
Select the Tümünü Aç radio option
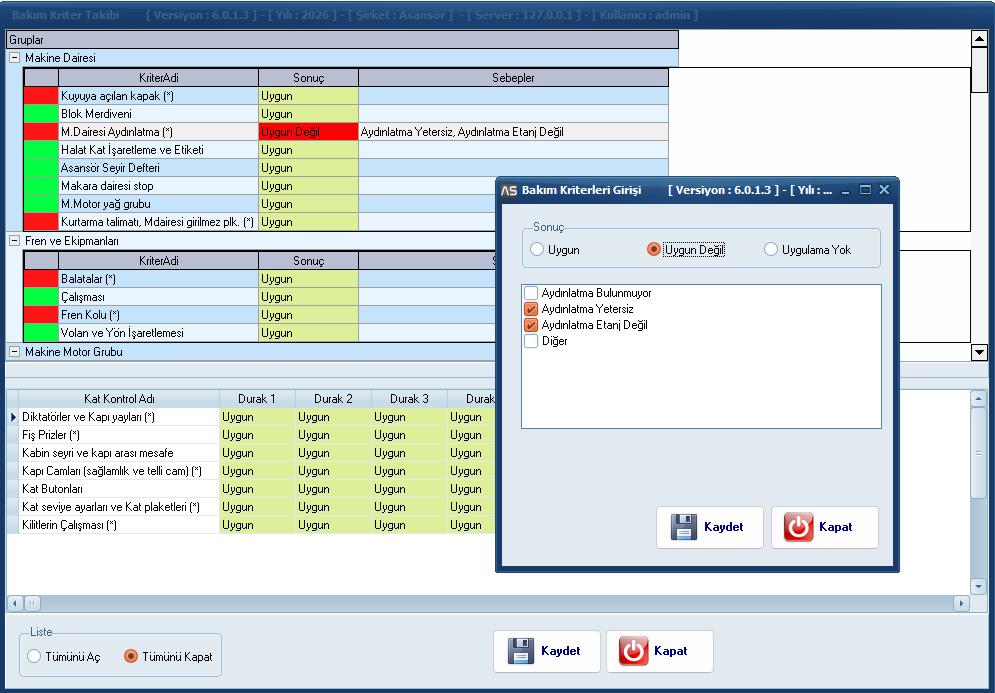34,657
